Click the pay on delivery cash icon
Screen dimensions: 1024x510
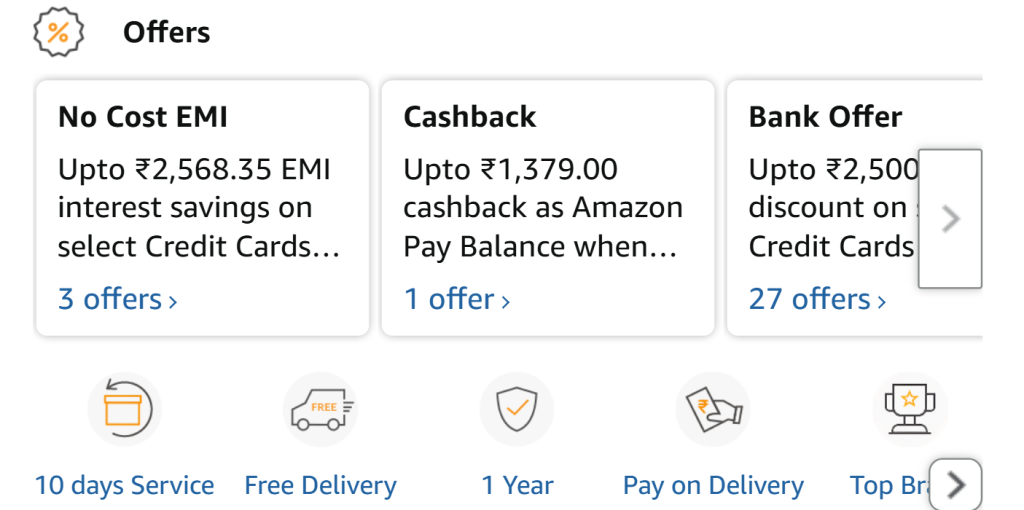pyautogui.click(x=713, y=409)
